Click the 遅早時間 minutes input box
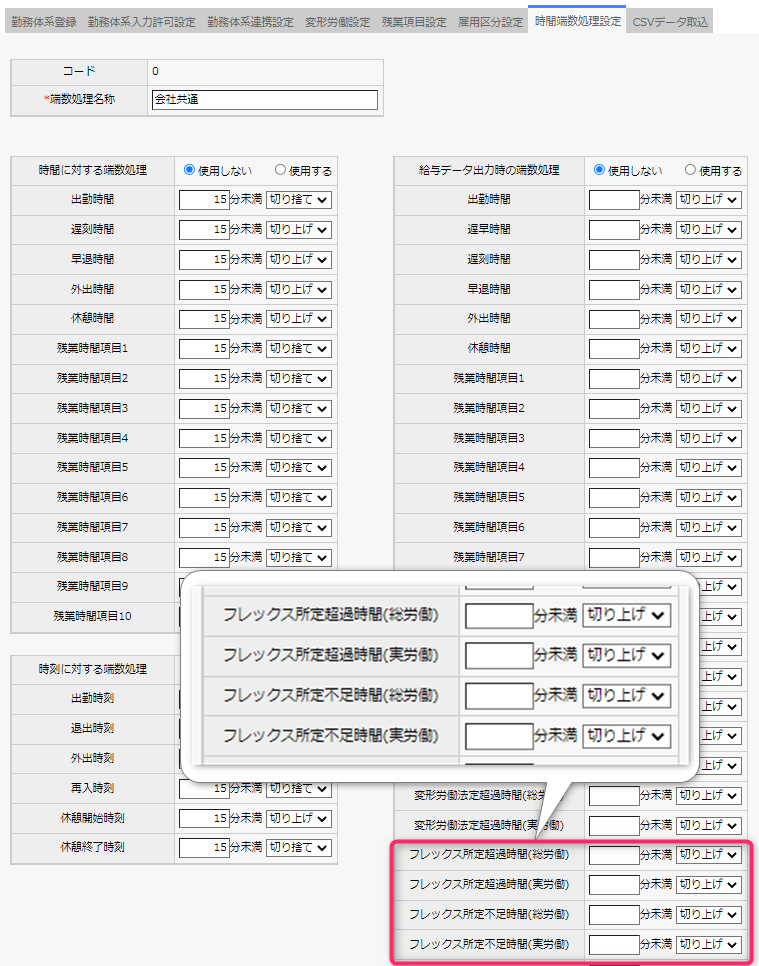 pos(613,230)
